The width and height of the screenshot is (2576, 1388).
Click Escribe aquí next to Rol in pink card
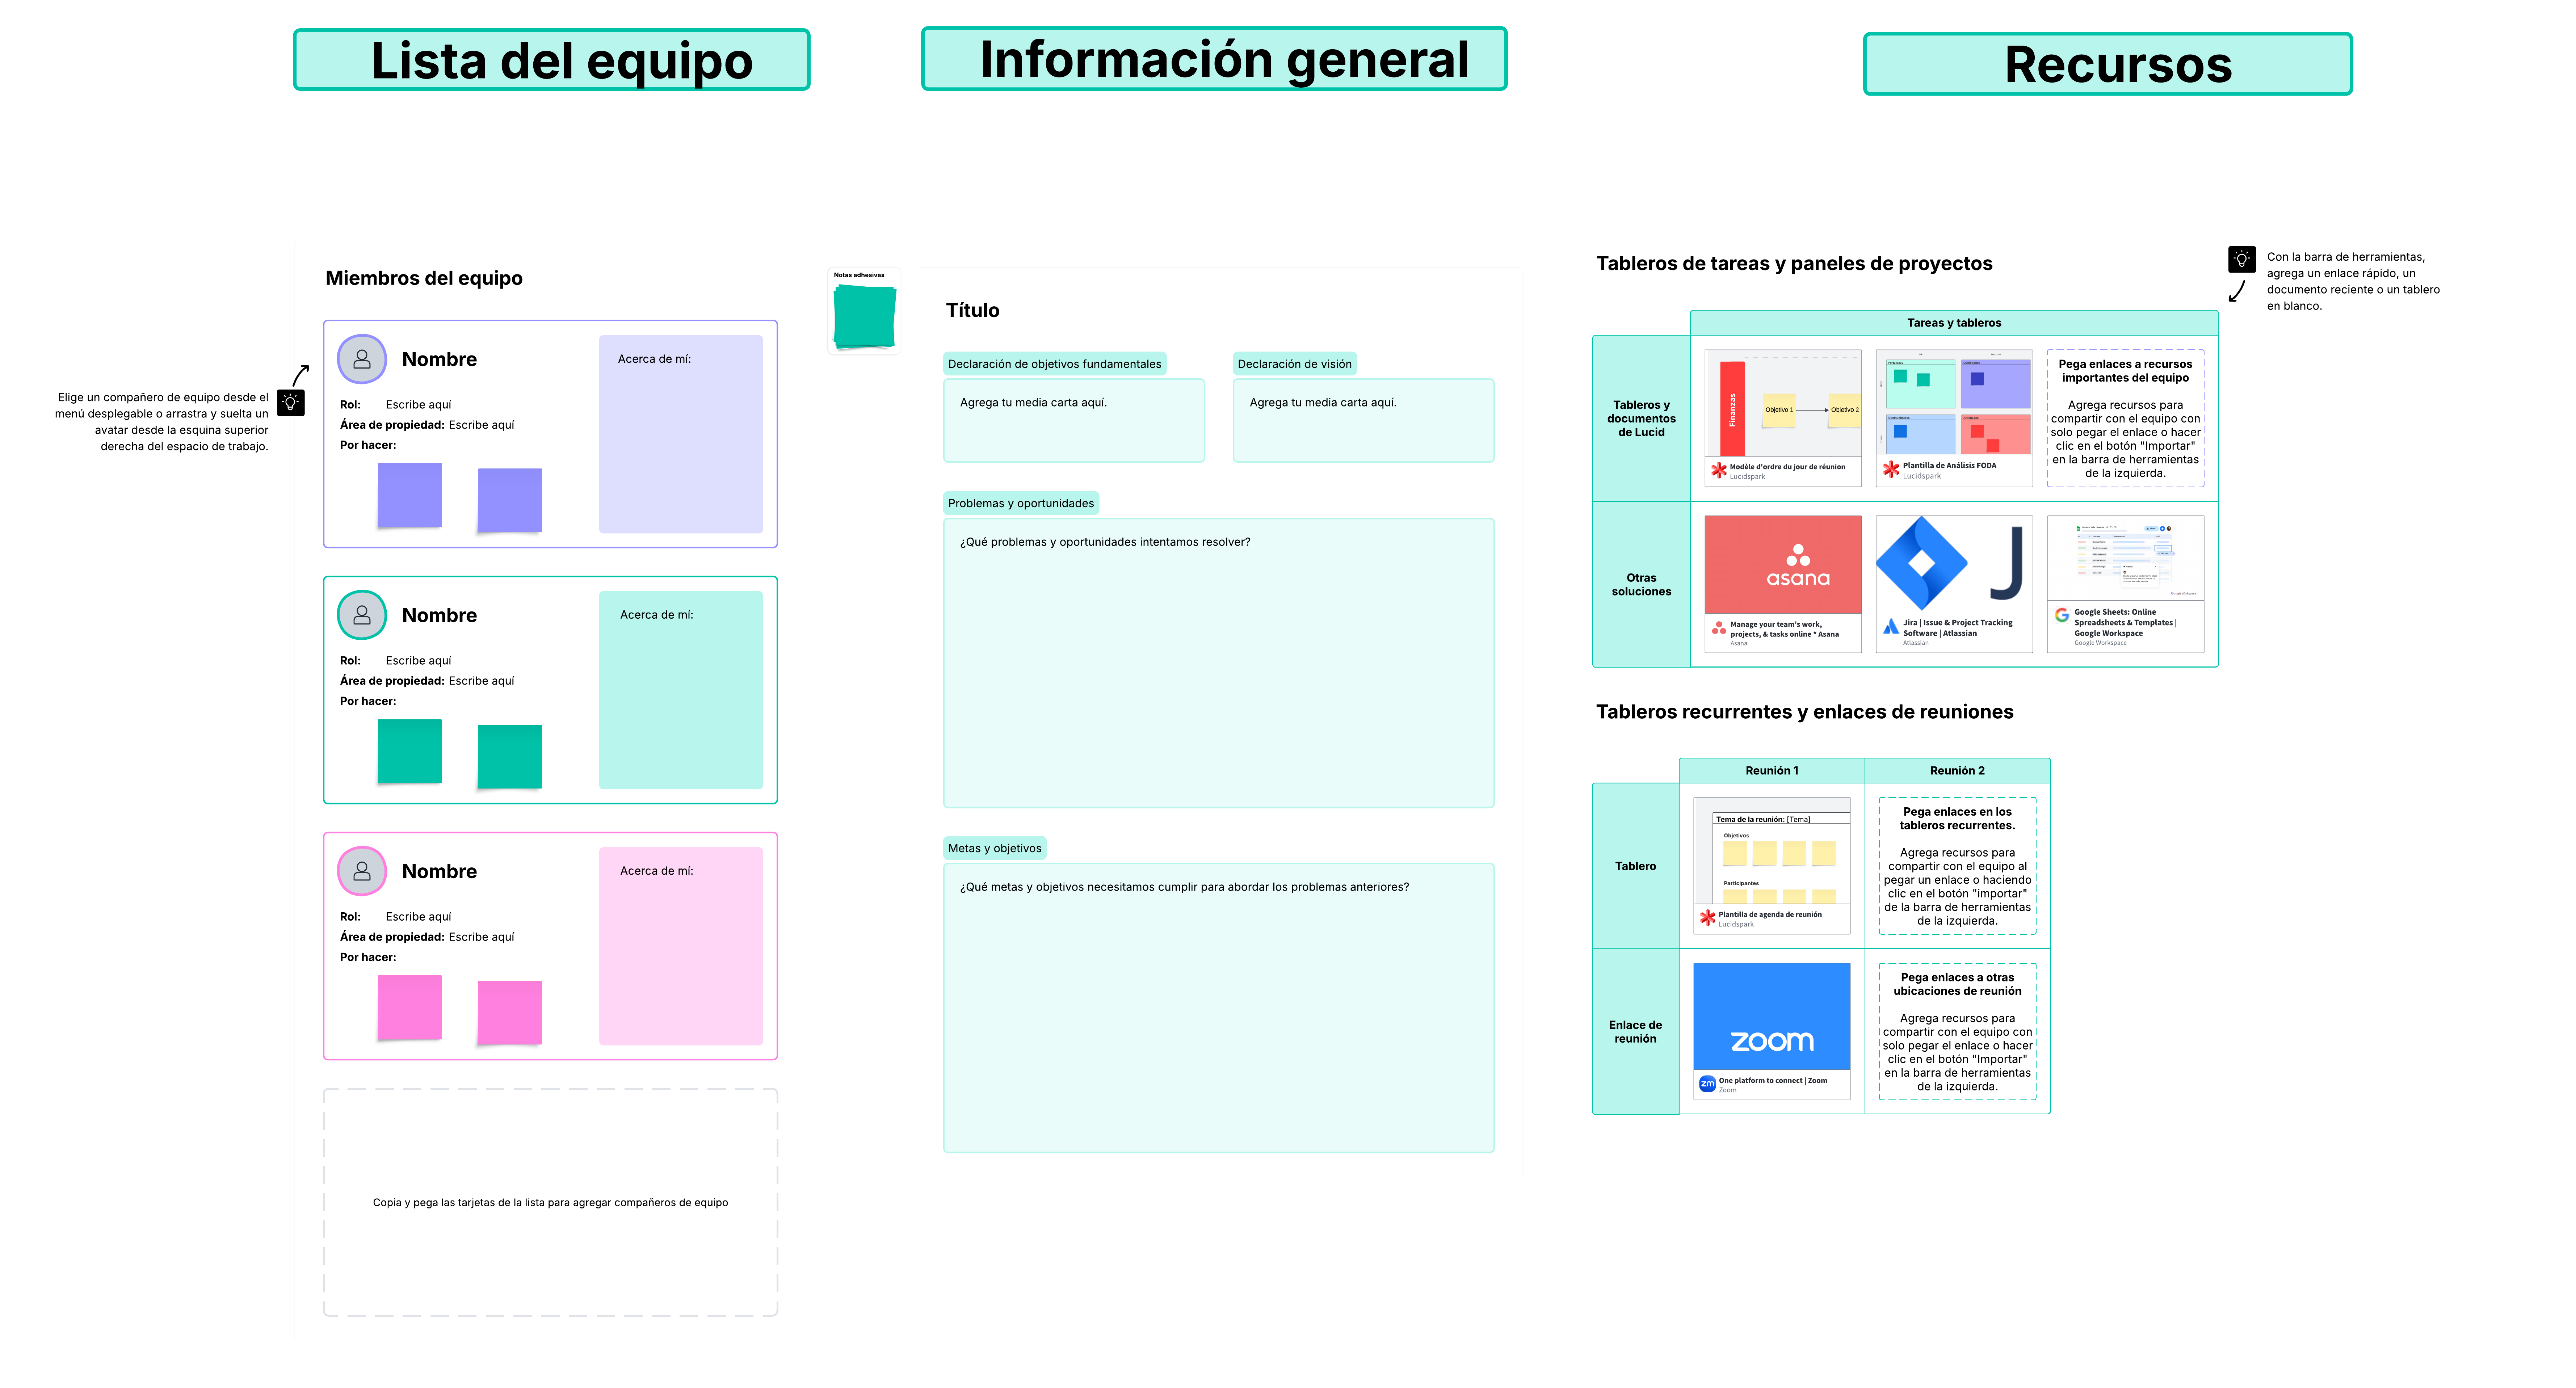click(x=418, y=917)
